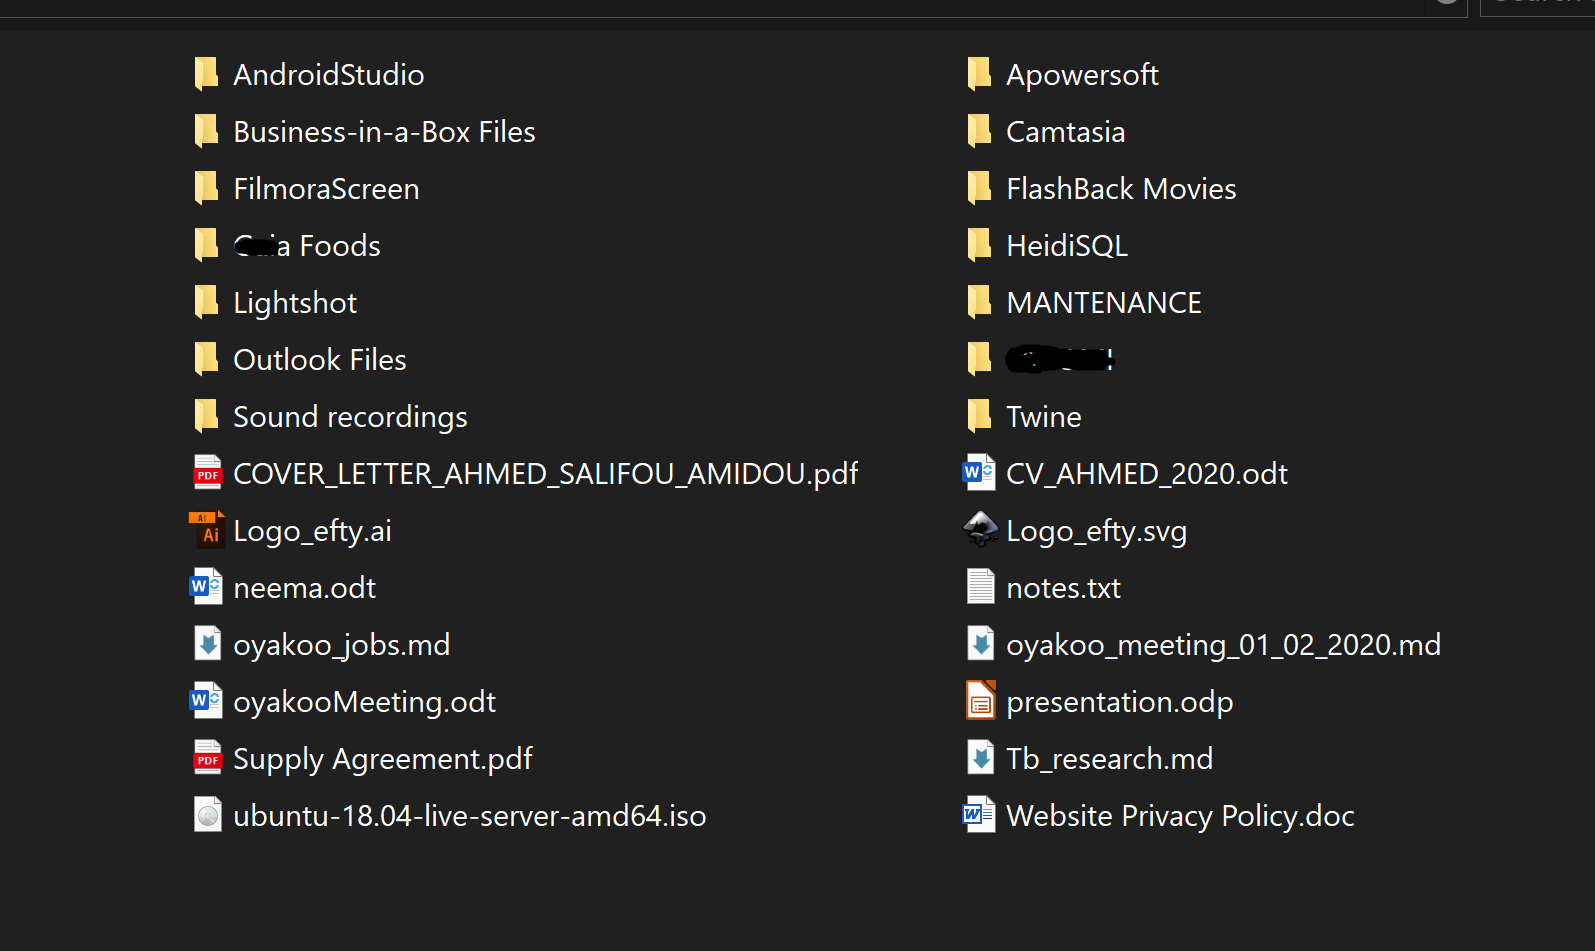Select the FilmoraScreen folder icon
Viewport: 1595px width, 951px height.
click(x=206, y=188)
